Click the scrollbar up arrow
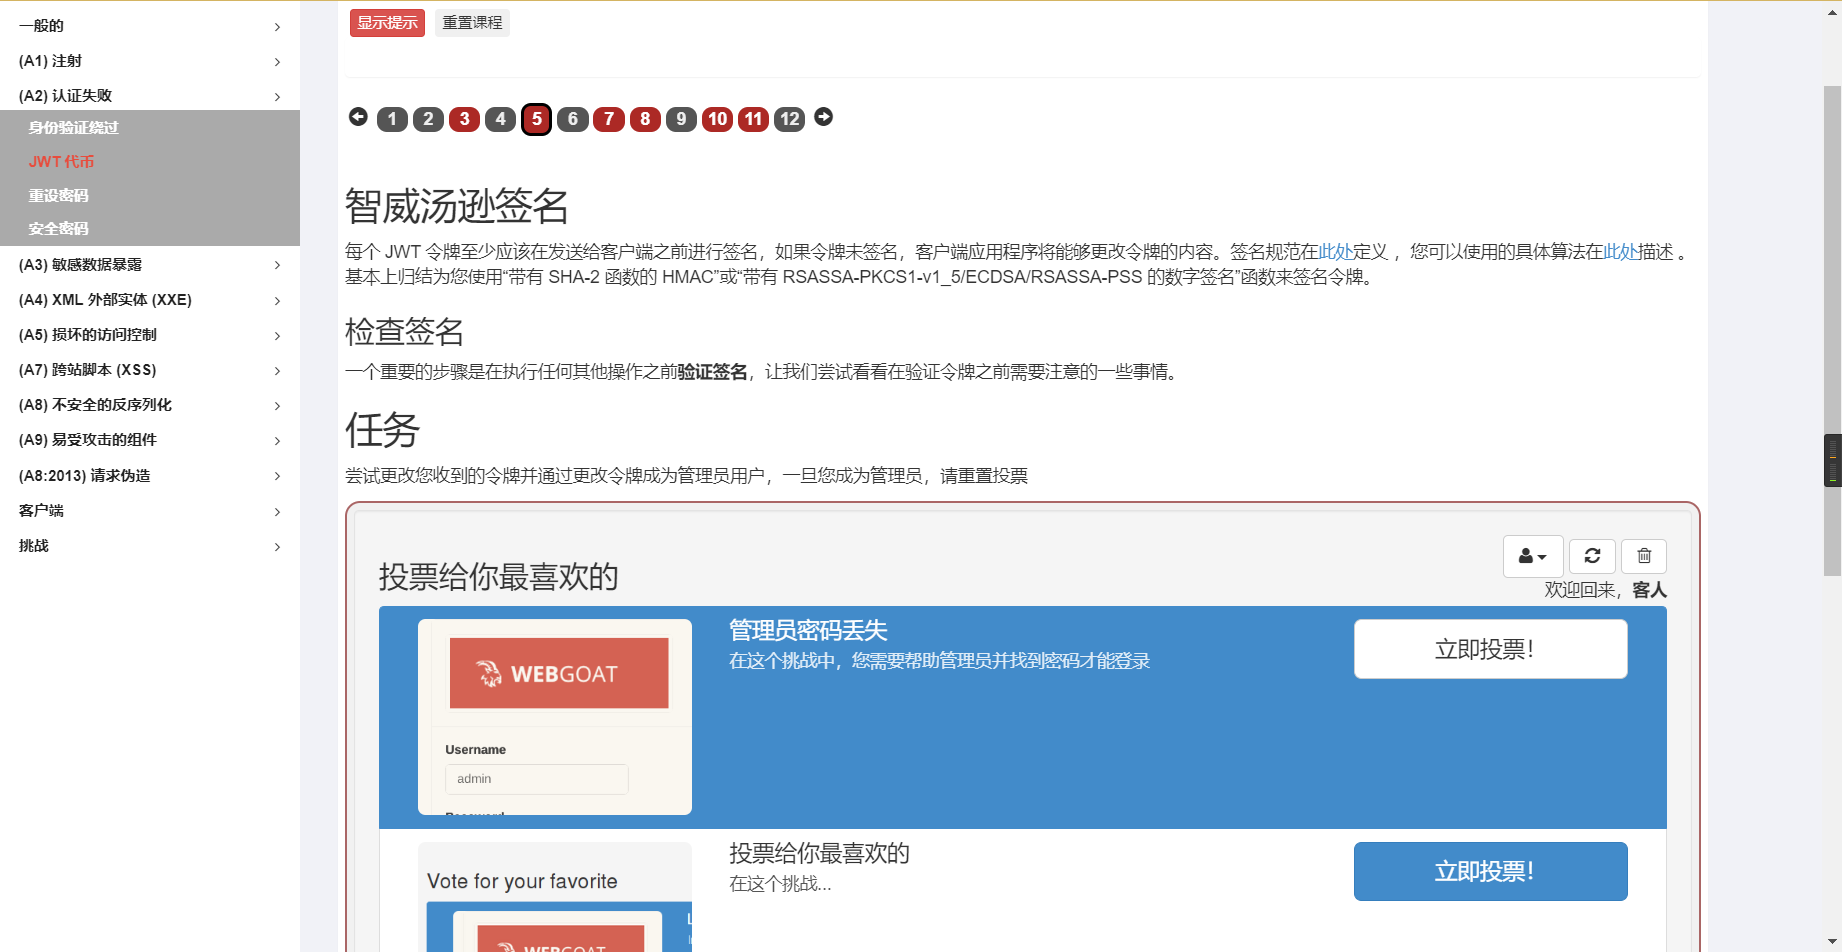Viewport: 1842px width, 952px height. [x=1832, y=11]
